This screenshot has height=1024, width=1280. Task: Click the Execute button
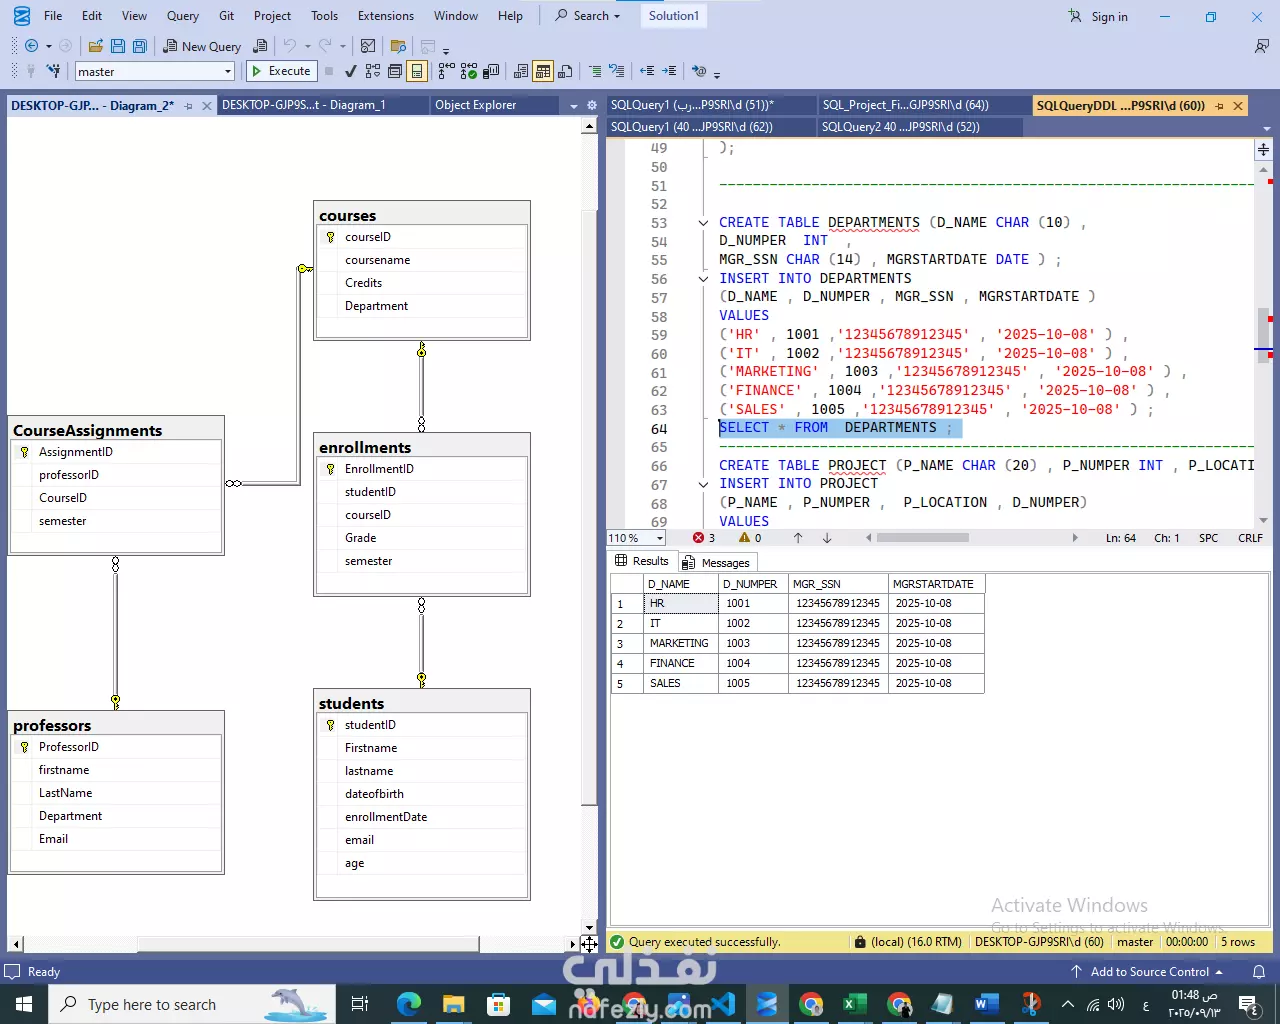pyautogui.click(x=281, y=71)
